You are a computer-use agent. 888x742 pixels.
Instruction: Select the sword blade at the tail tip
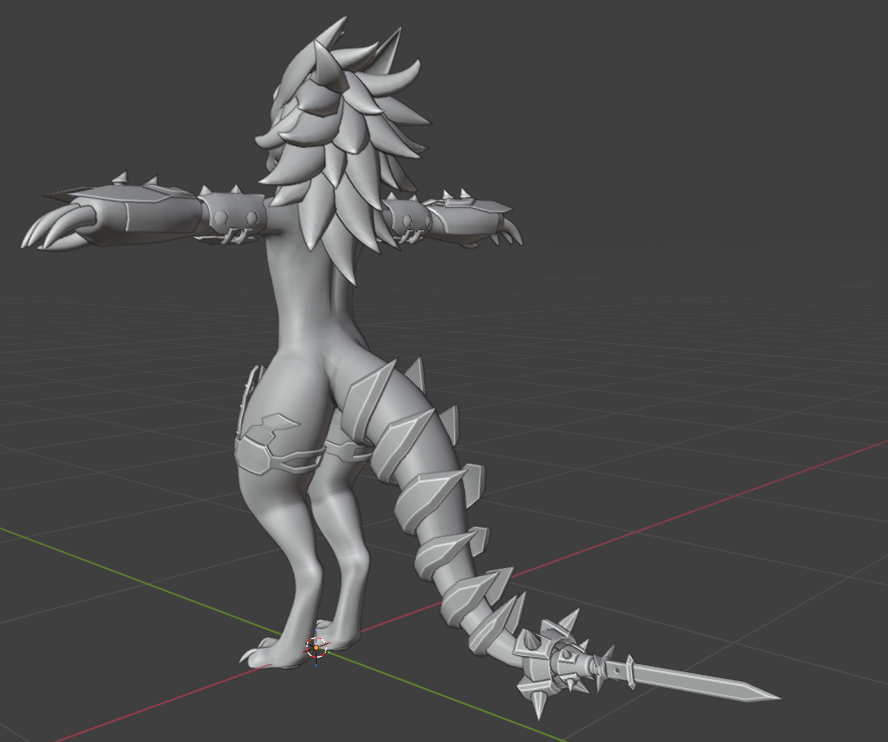click(x=700, y=682)
